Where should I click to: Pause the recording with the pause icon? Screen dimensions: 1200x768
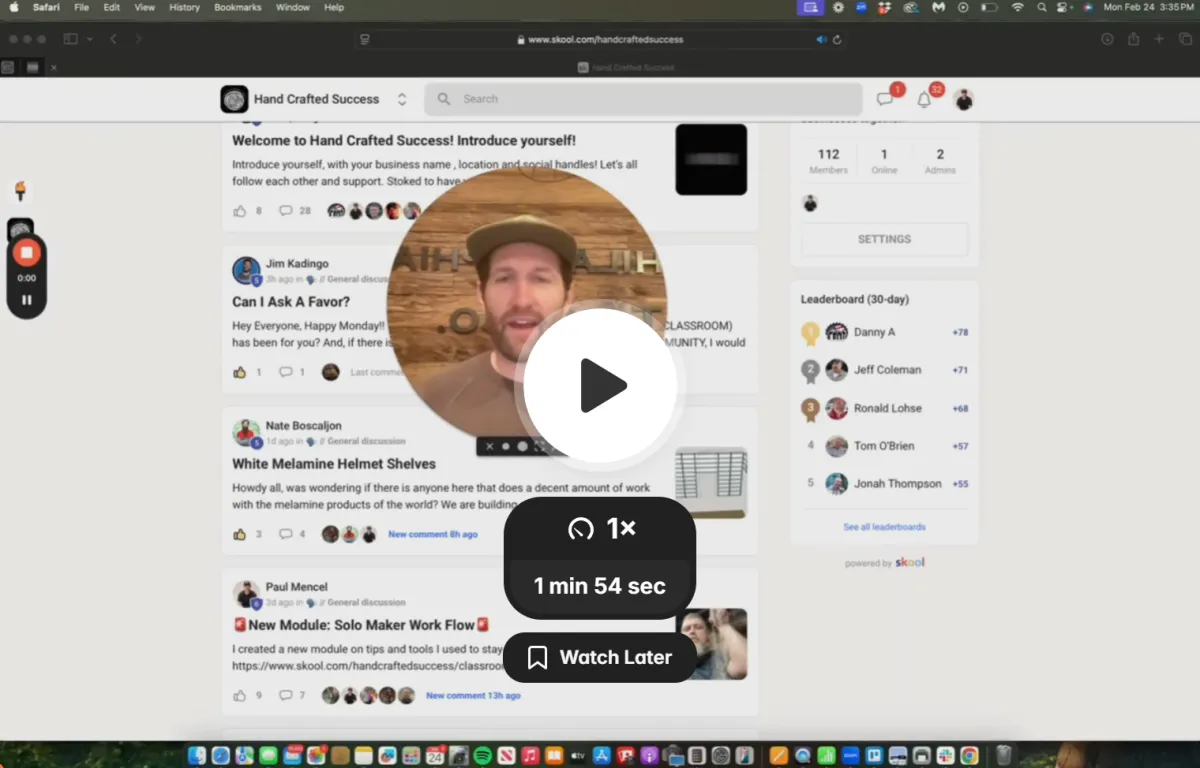[27, 299]
